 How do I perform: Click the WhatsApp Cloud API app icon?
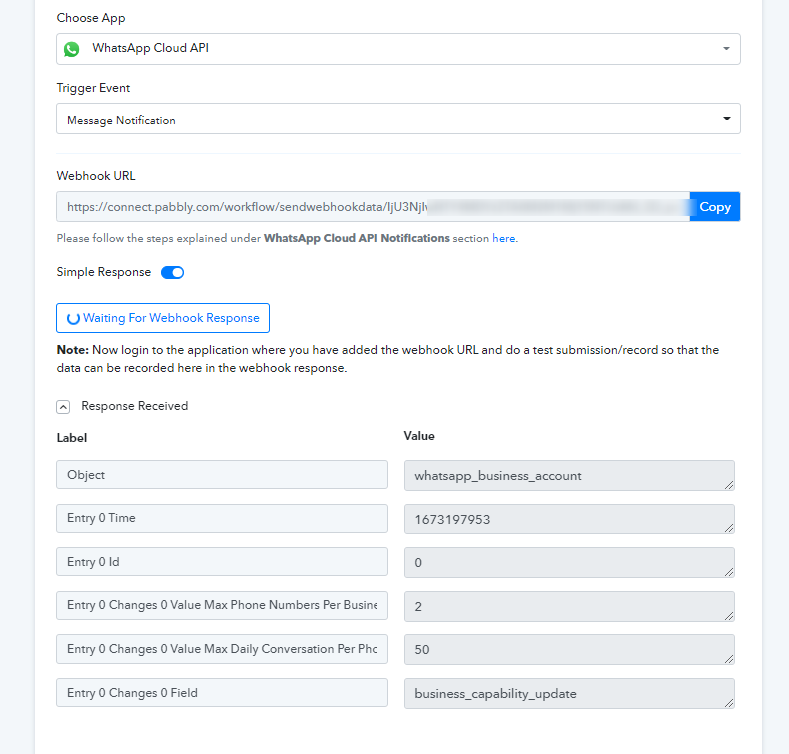click(x=71, y=49)
